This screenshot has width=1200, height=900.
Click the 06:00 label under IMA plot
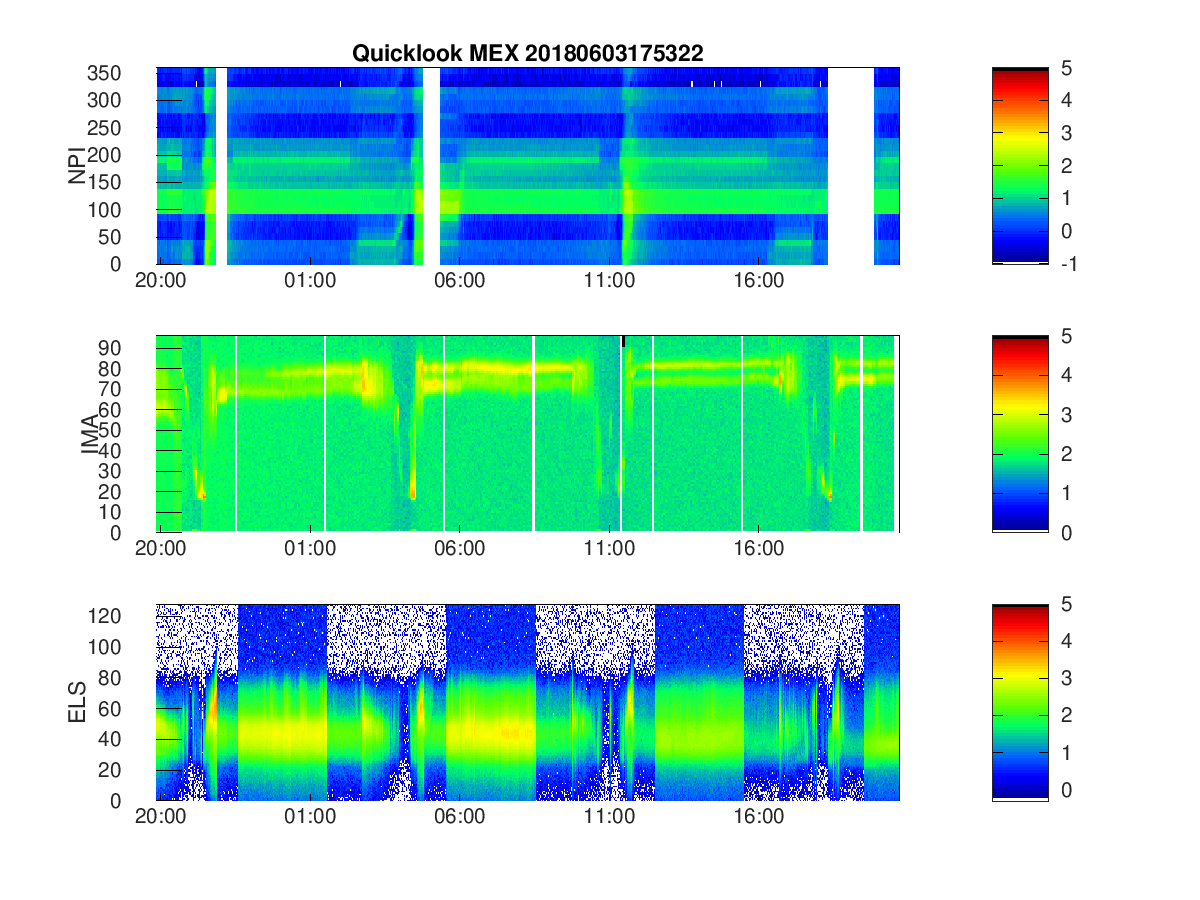460,549
